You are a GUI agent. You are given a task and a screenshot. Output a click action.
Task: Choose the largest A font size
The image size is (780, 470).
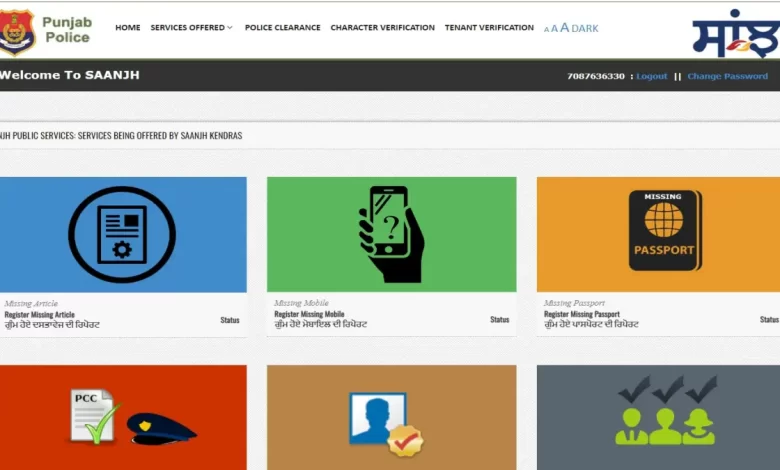point(564,28)
